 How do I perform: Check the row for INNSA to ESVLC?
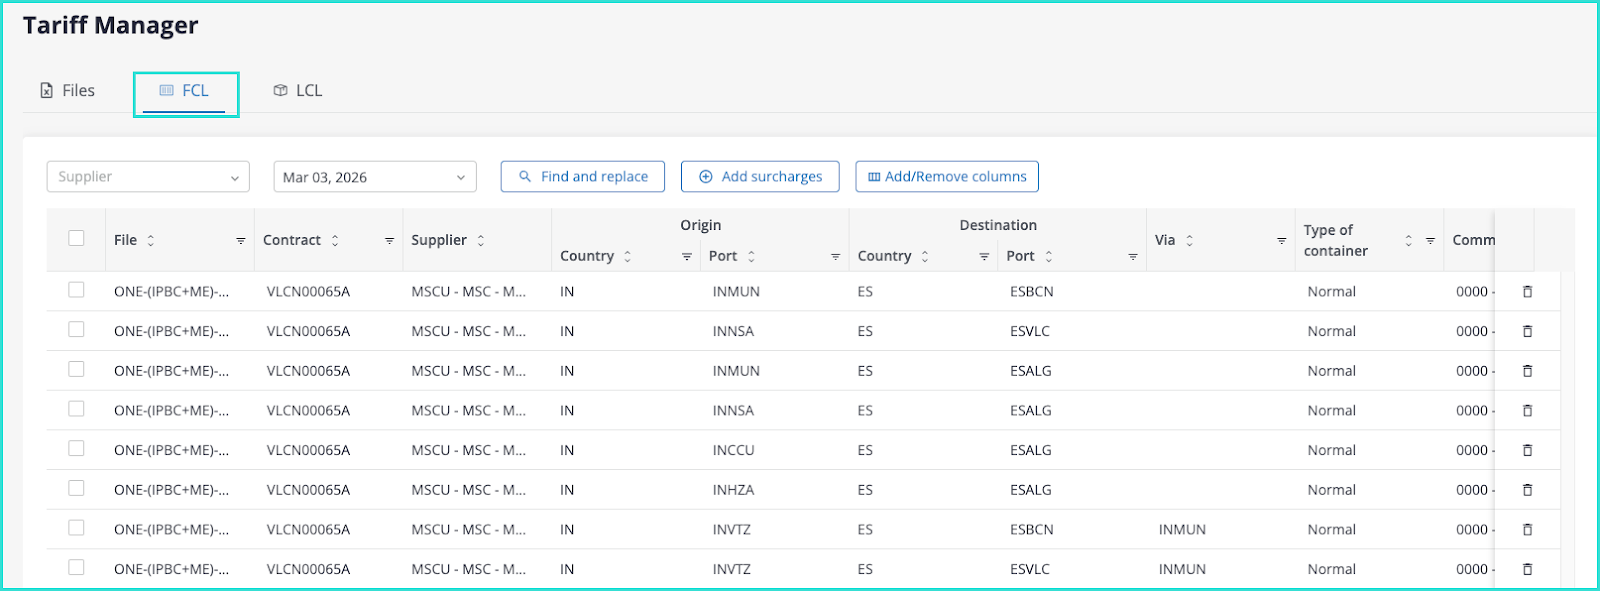tap(76, 330)
